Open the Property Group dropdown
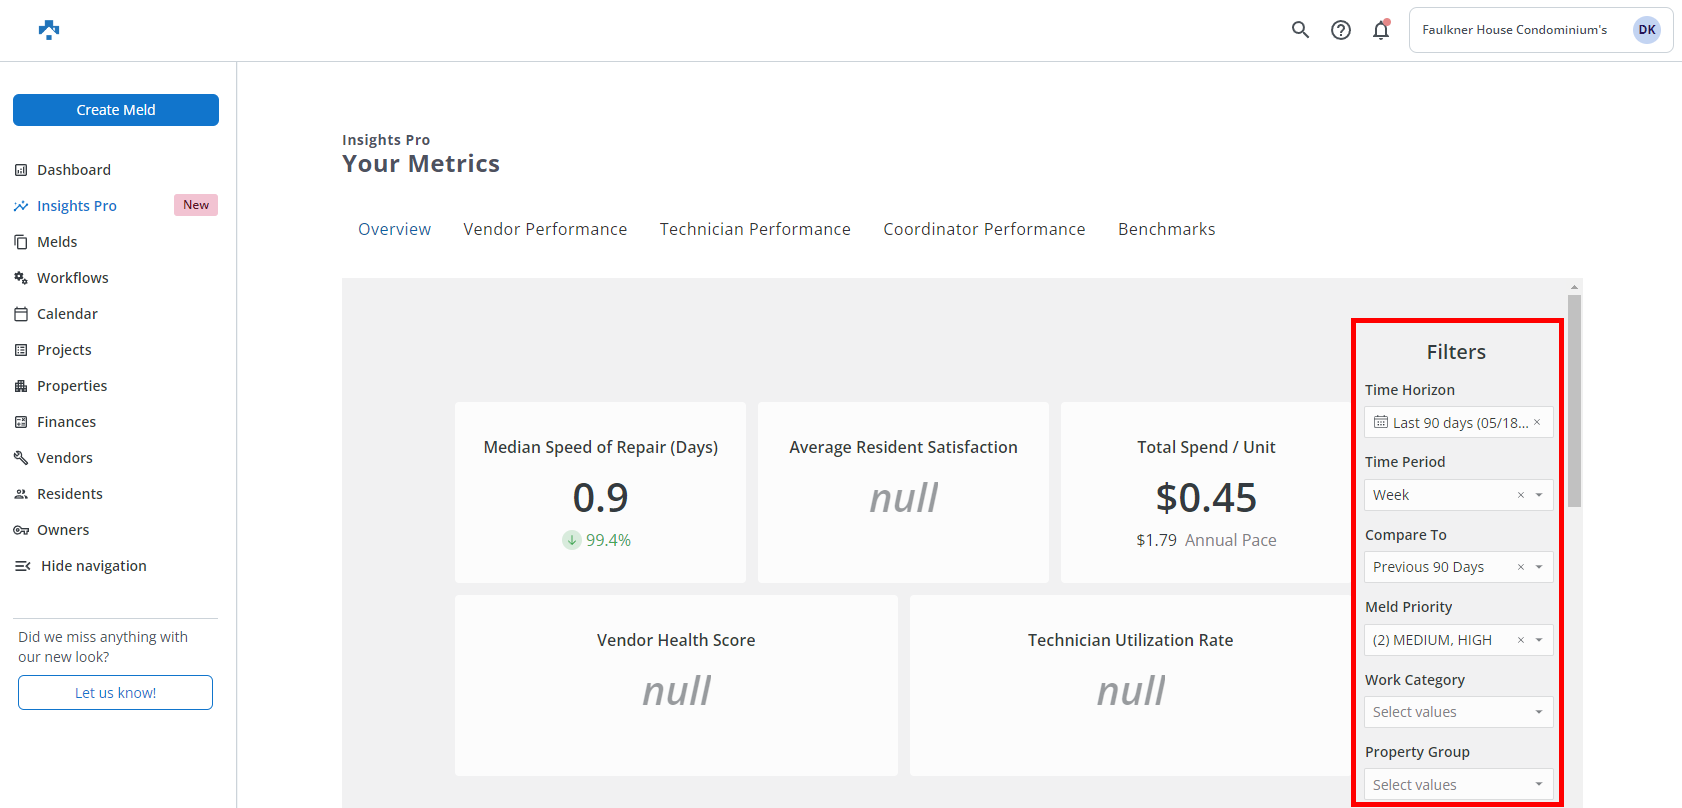This screenshot has height=808, width=1682. (x=1458, y=785)
